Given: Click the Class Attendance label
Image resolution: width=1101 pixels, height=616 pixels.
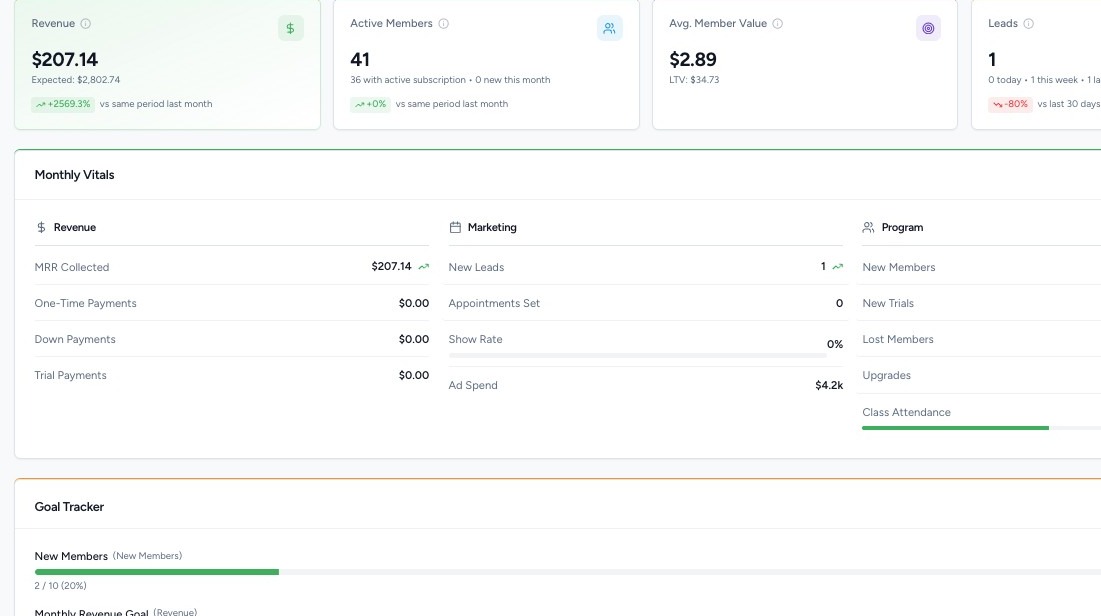Looking at the screenshot, I should (x=906, y=412).
